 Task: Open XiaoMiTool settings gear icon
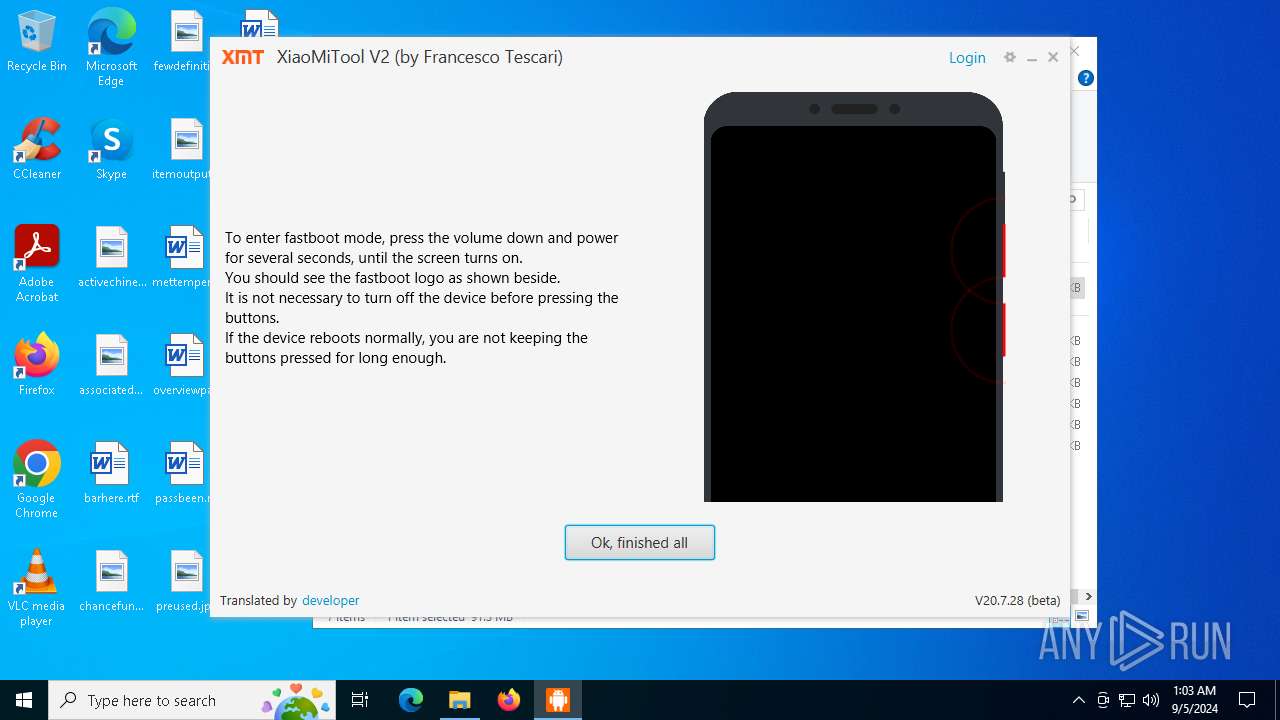1010,58
